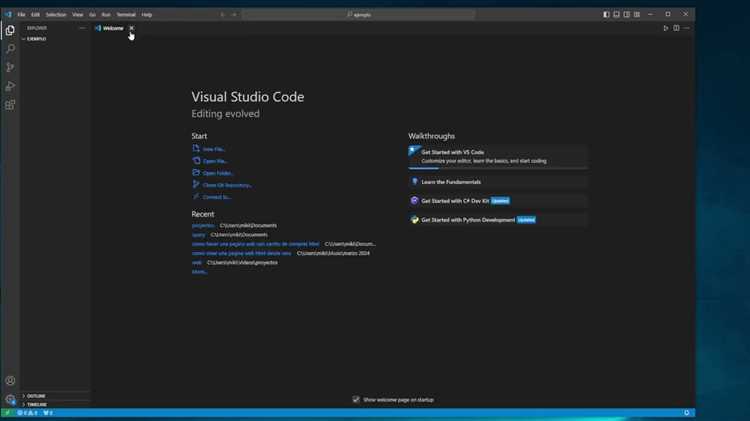Click the New File icon under Start
The width and height of the screenshot is (750, 421).
tap(196, 148)
